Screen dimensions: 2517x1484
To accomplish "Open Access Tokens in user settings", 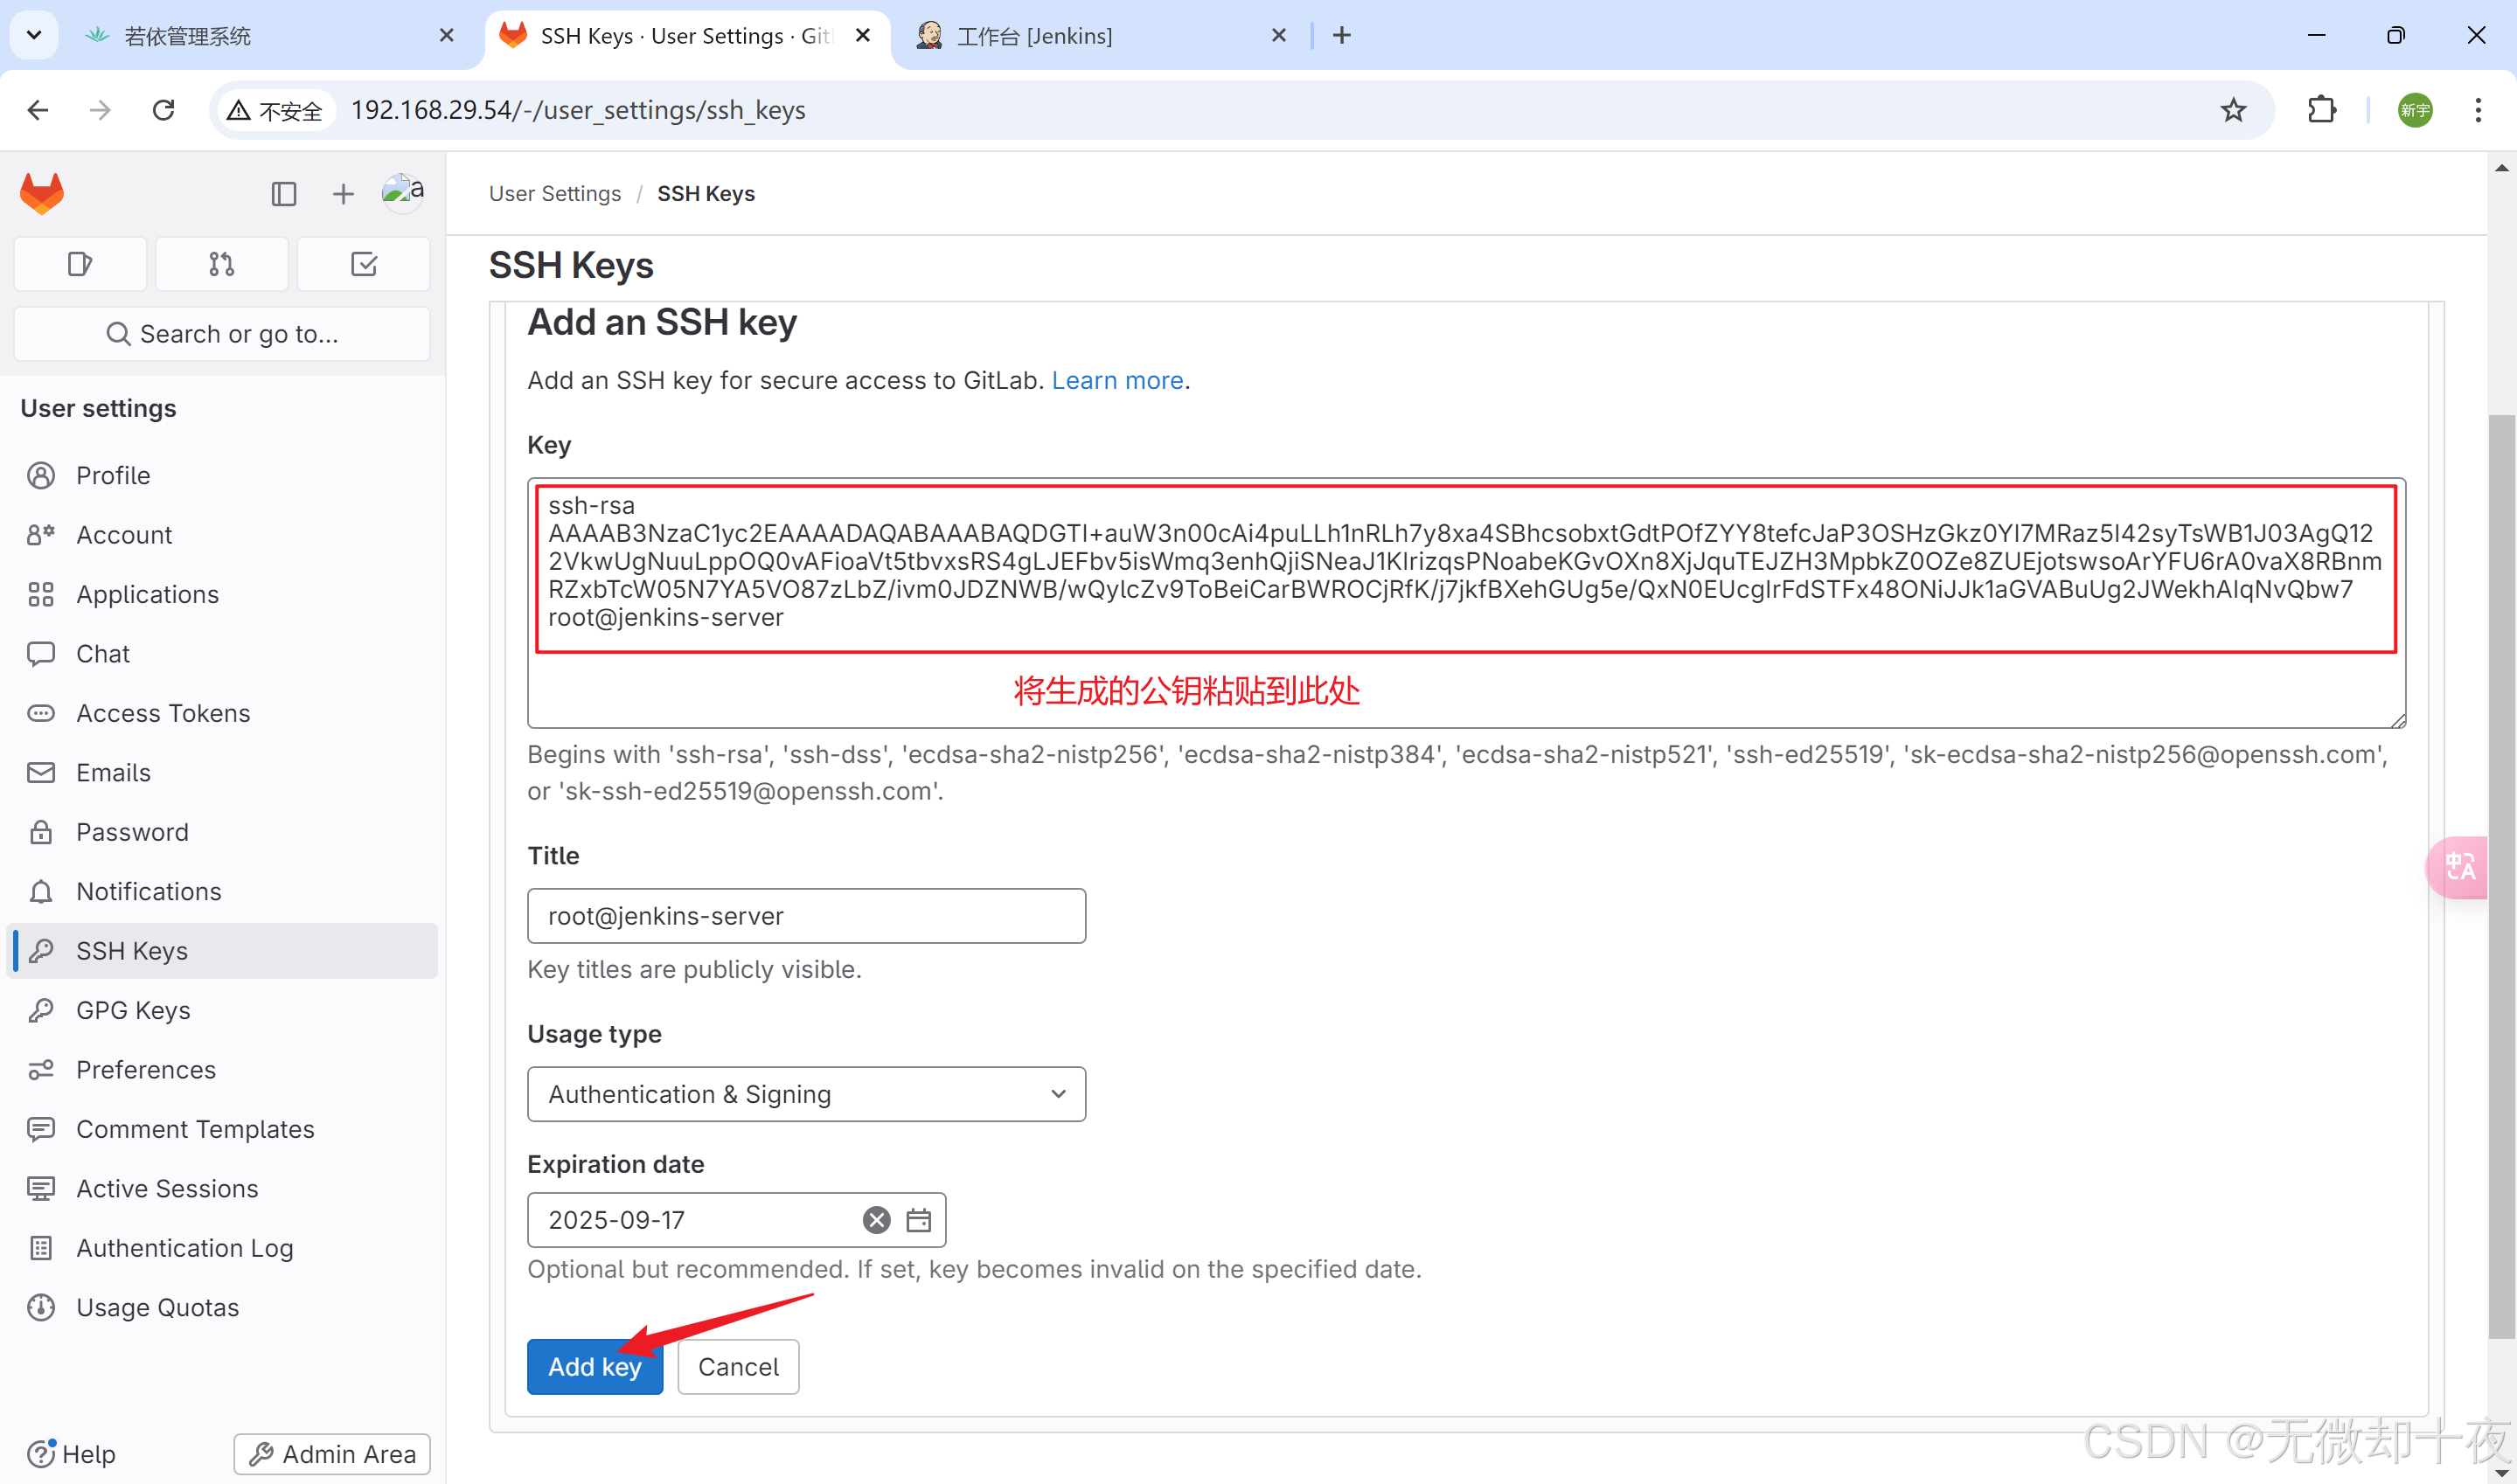I will [x=163, y=713].
